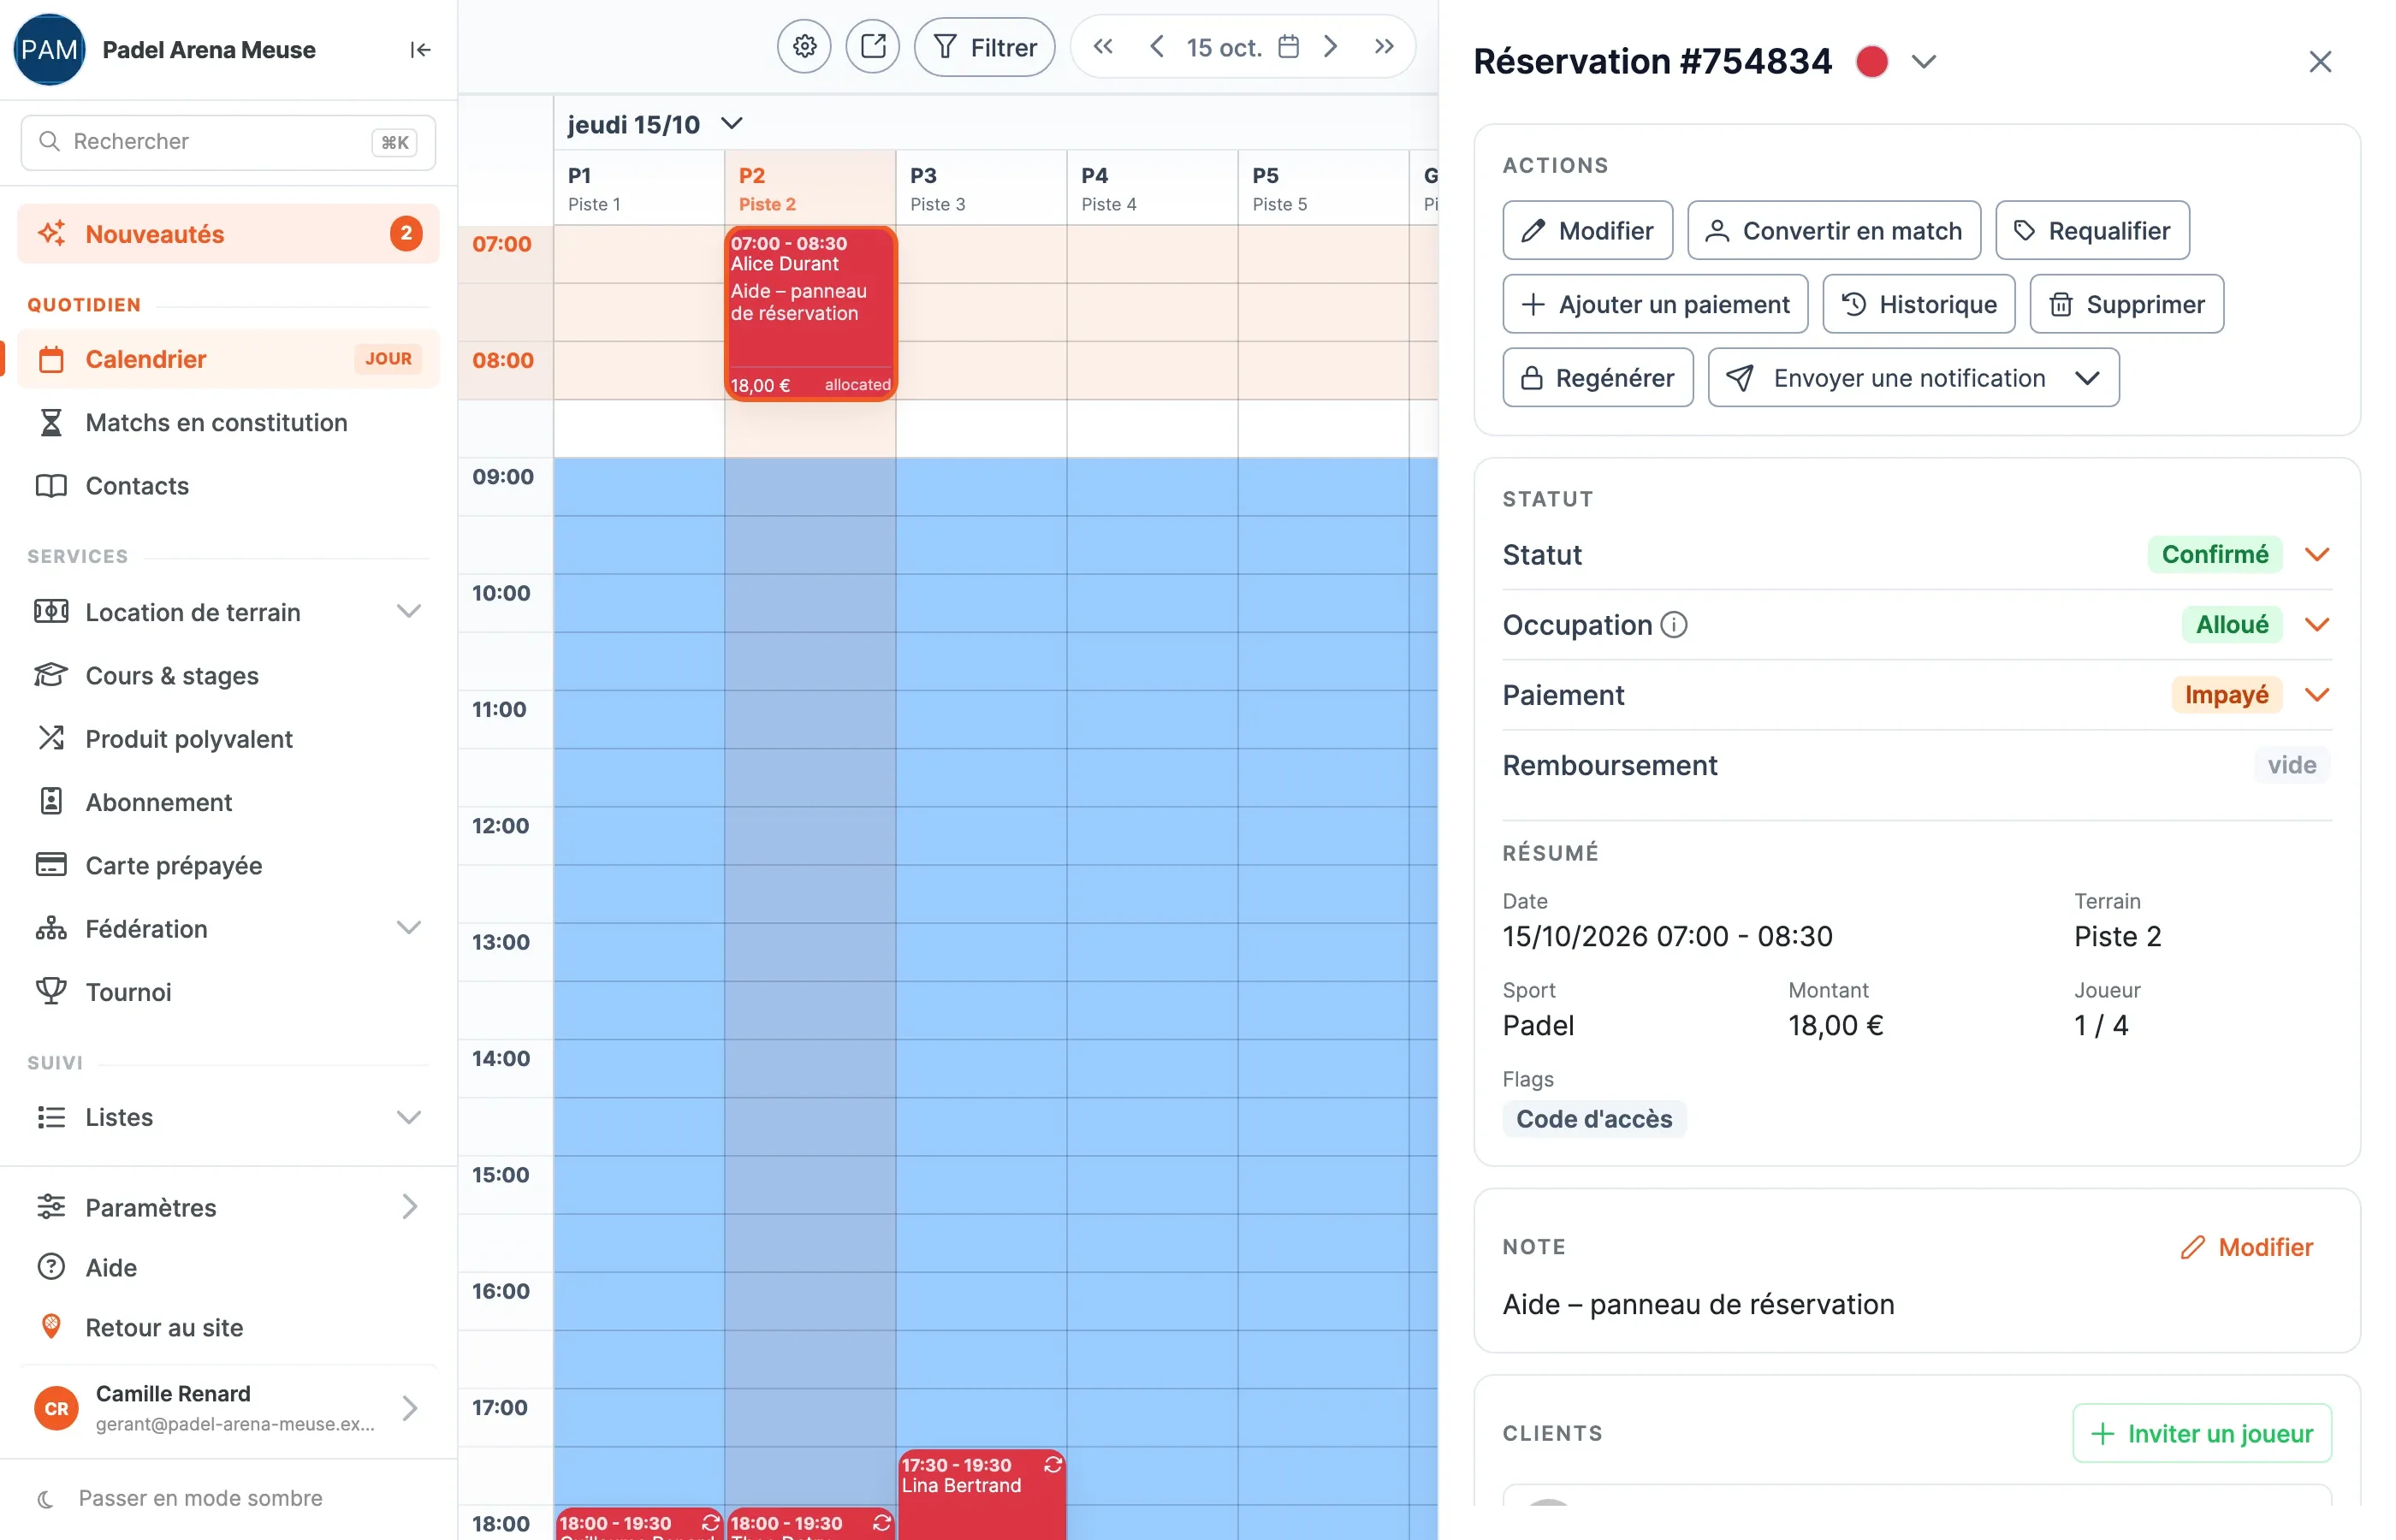The image size is (2396, 1540).
Task: Go to next day with right chevron
Action: 1330,46
